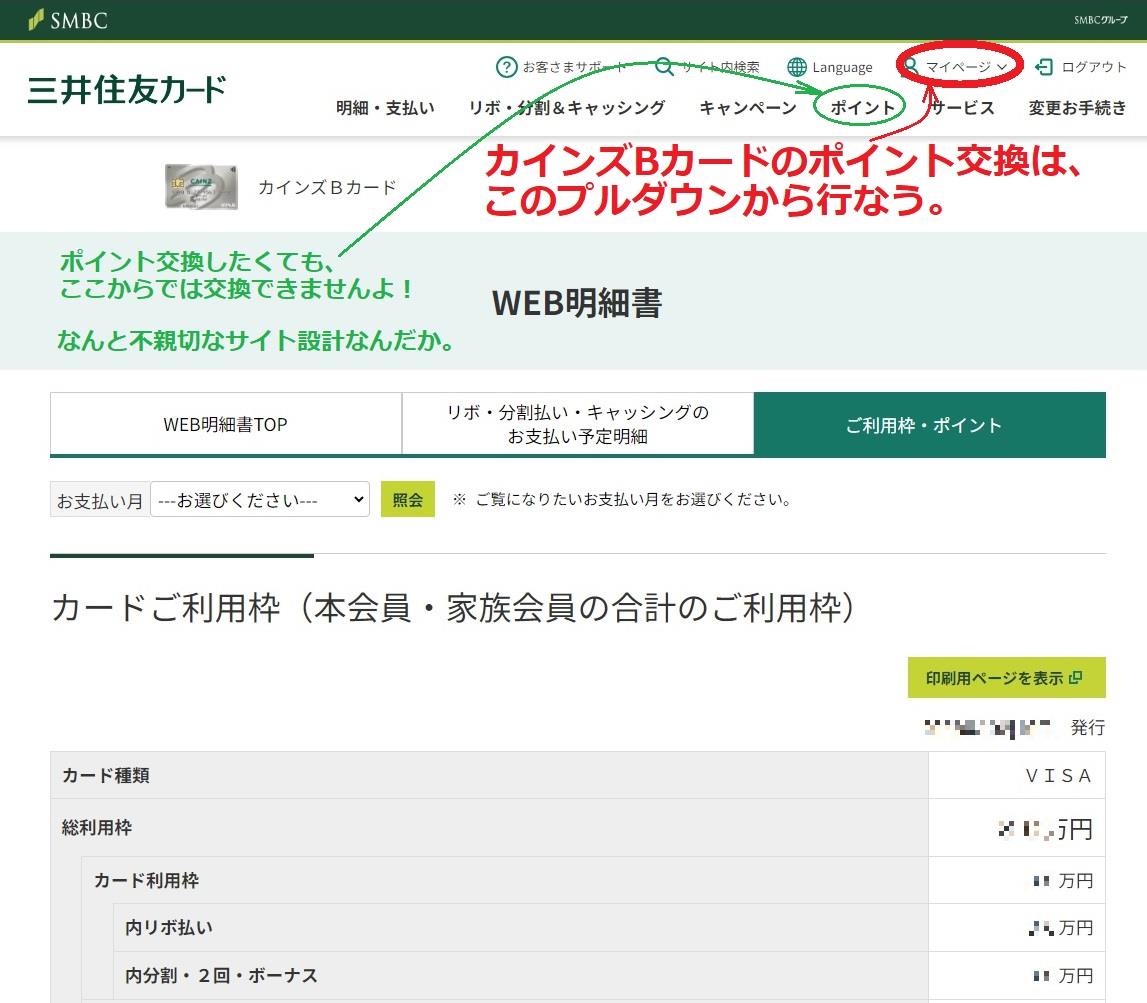
Task: Click the SMBC logo in top bar
Action: pos(67,20)
